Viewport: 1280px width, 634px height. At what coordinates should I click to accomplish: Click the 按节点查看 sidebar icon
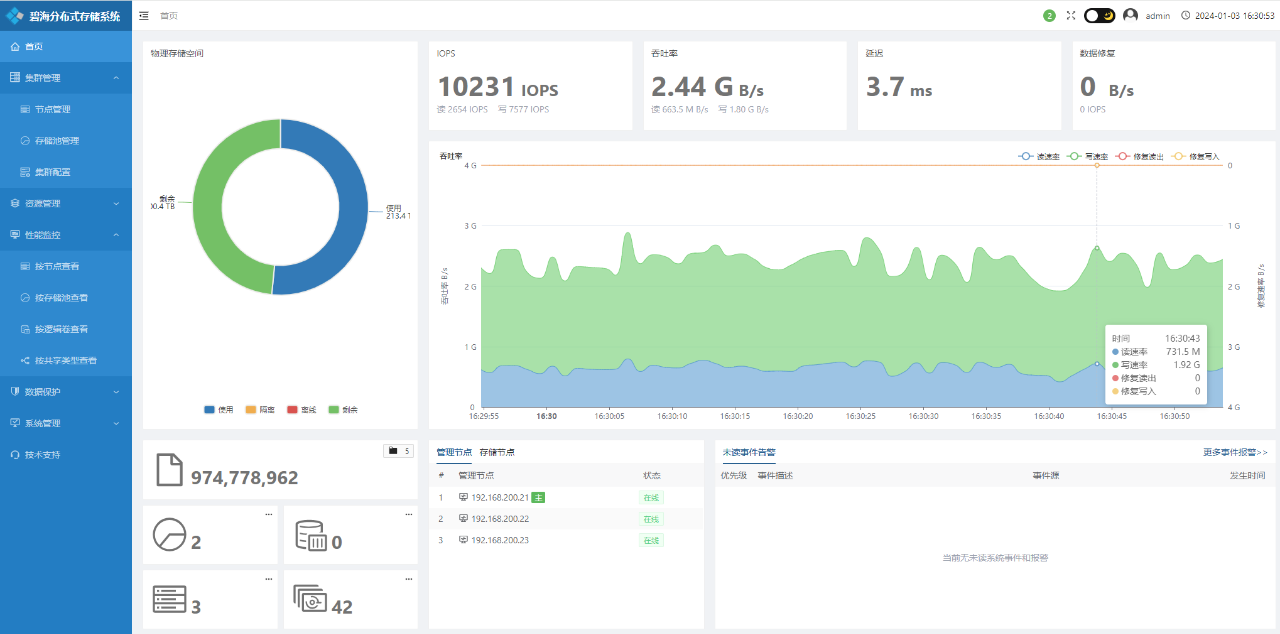[26, 267]
